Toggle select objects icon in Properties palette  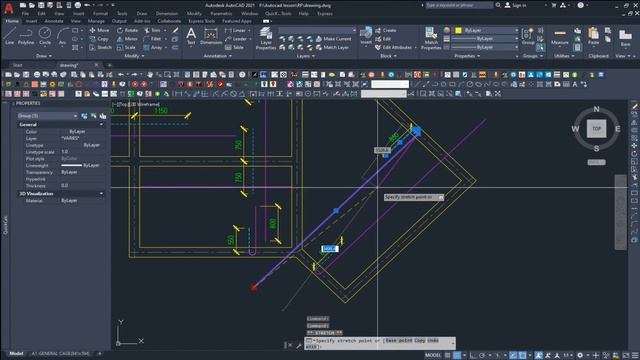tap(93, 116)
